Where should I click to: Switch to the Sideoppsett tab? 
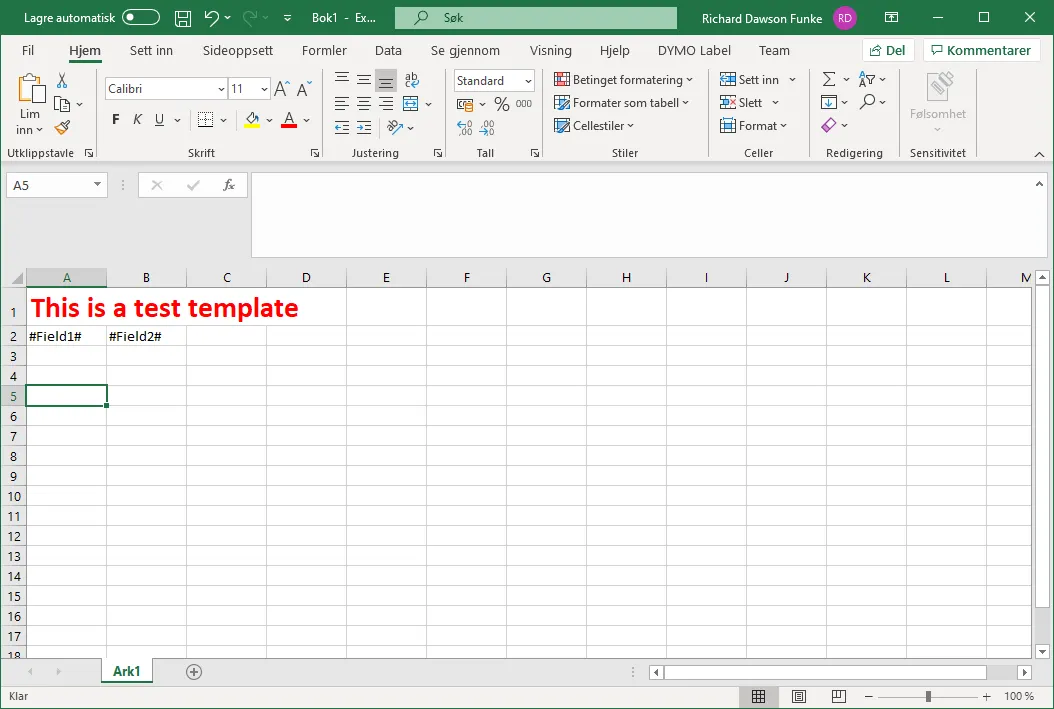click(x=238, y=50)
